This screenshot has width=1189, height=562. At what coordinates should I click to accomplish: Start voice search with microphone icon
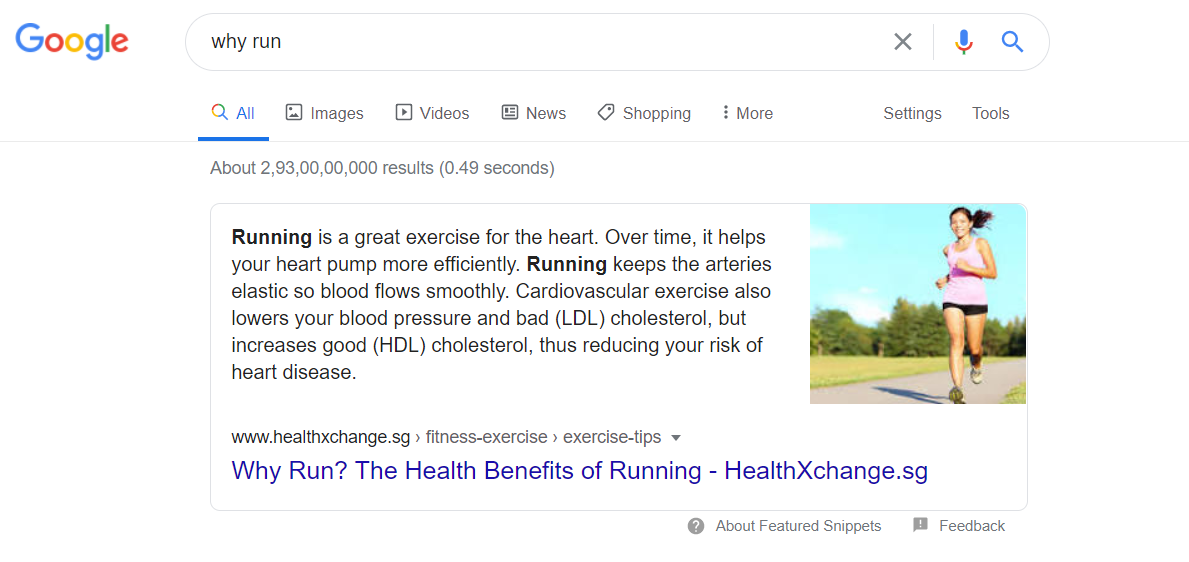[963, 42]
